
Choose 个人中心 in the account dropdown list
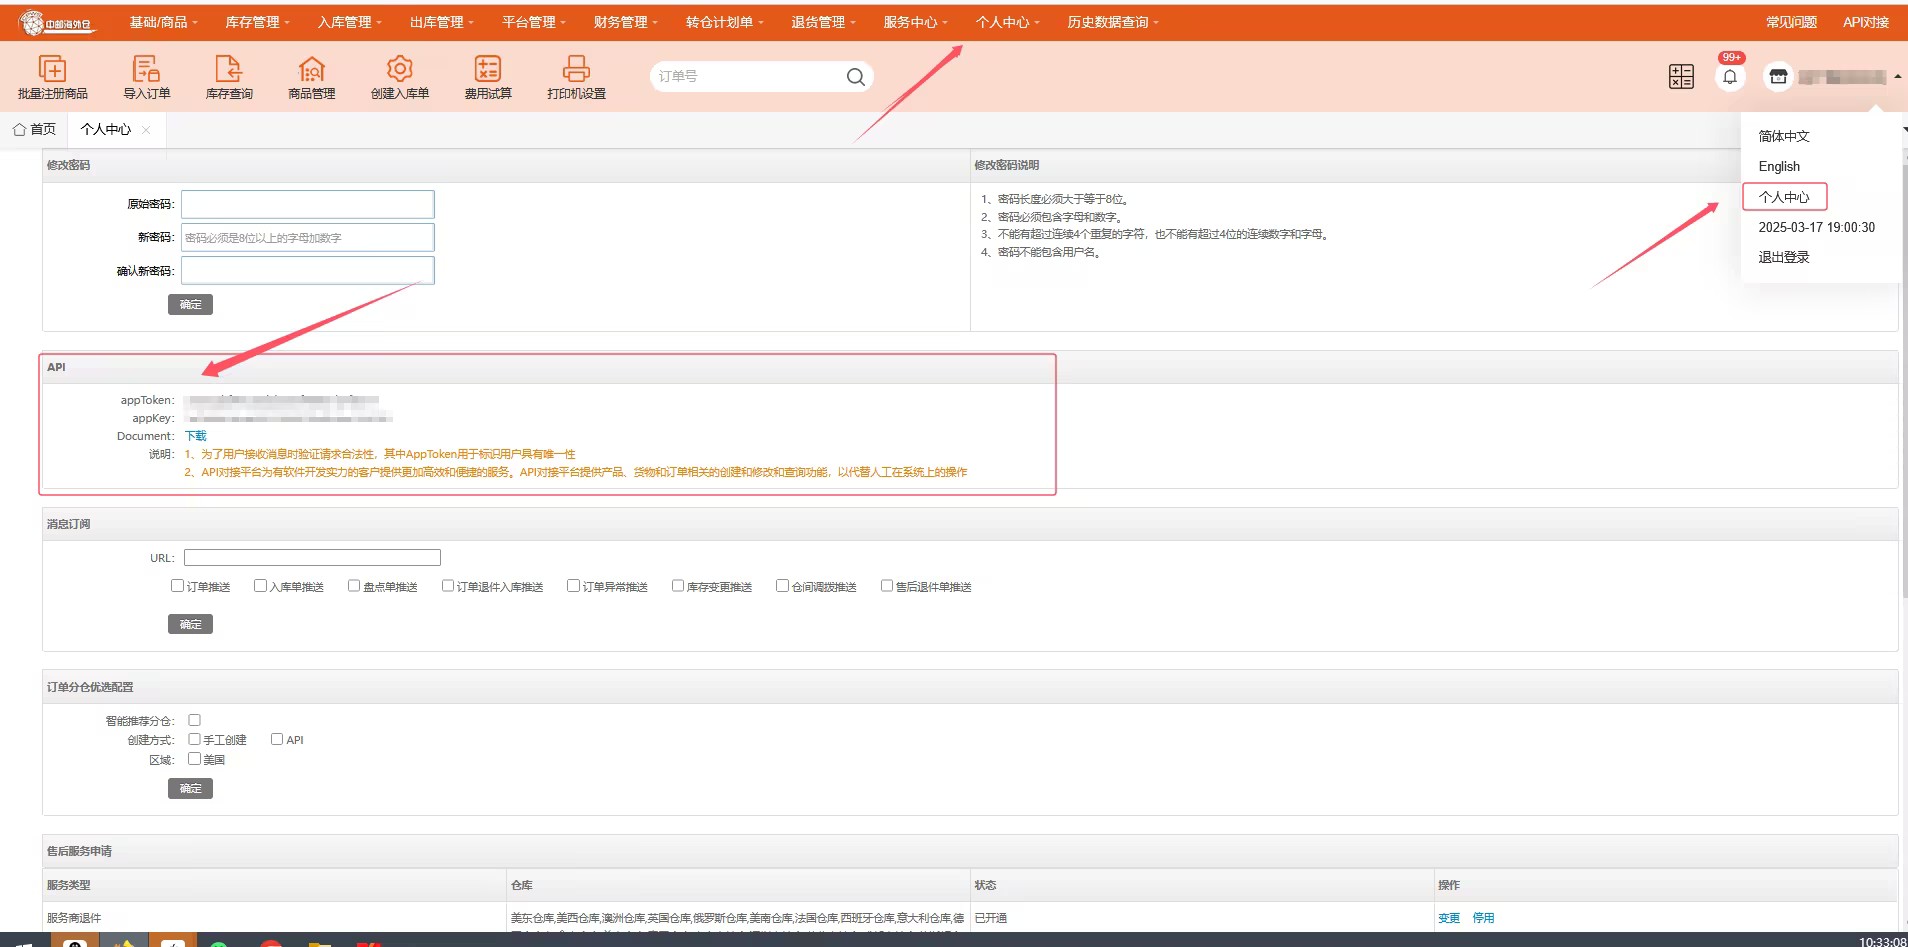[1784, 197]
